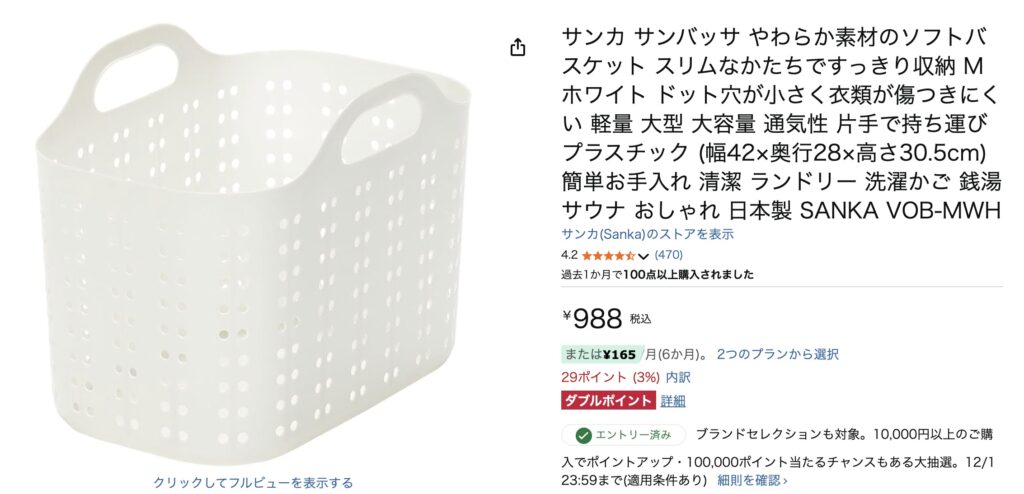Click the 税込 tax-included label
This screenshot has width=1024, height=494.
[641, 319]
